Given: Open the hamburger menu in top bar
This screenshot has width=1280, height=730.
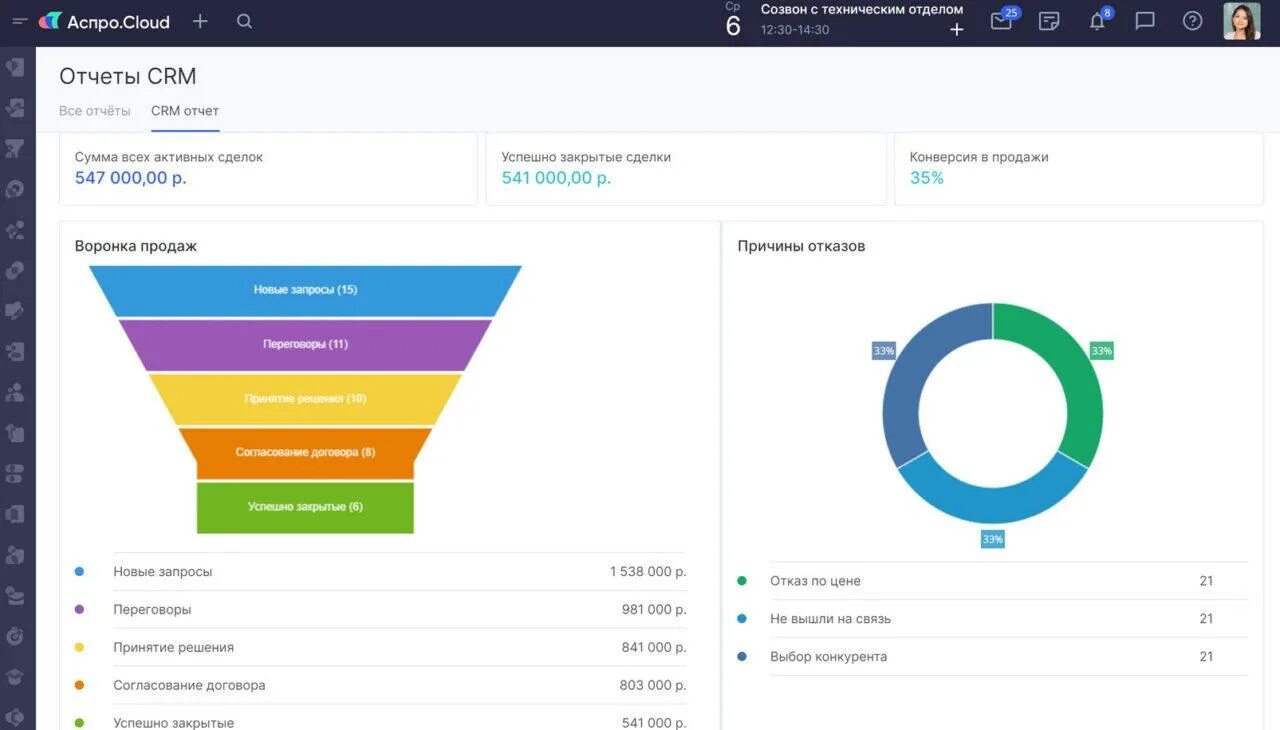Looking at the screenshot, I should tap(19, 21).
